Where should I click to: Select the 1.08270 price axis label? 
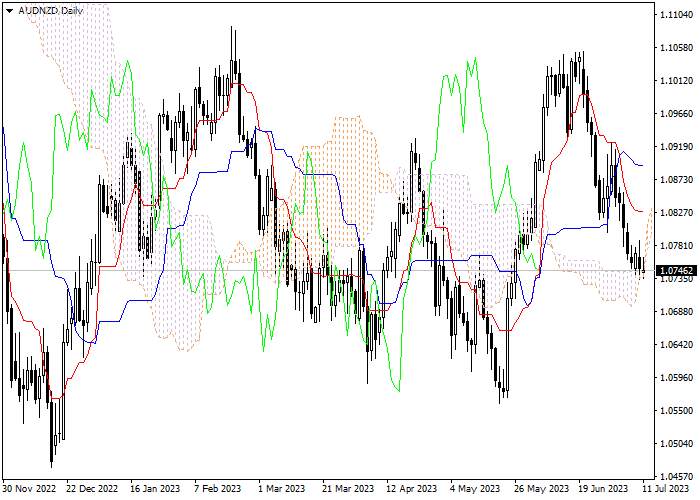click(677, 212)
